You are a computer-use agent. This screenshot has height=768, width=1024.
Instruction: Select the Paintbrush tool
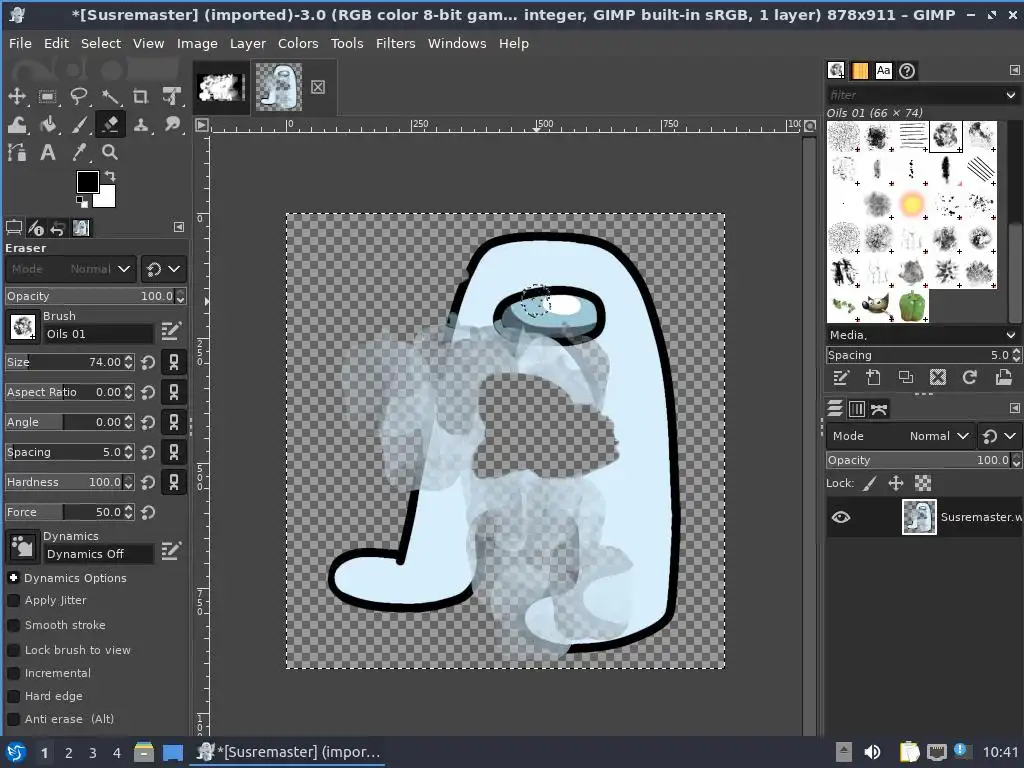79,124
